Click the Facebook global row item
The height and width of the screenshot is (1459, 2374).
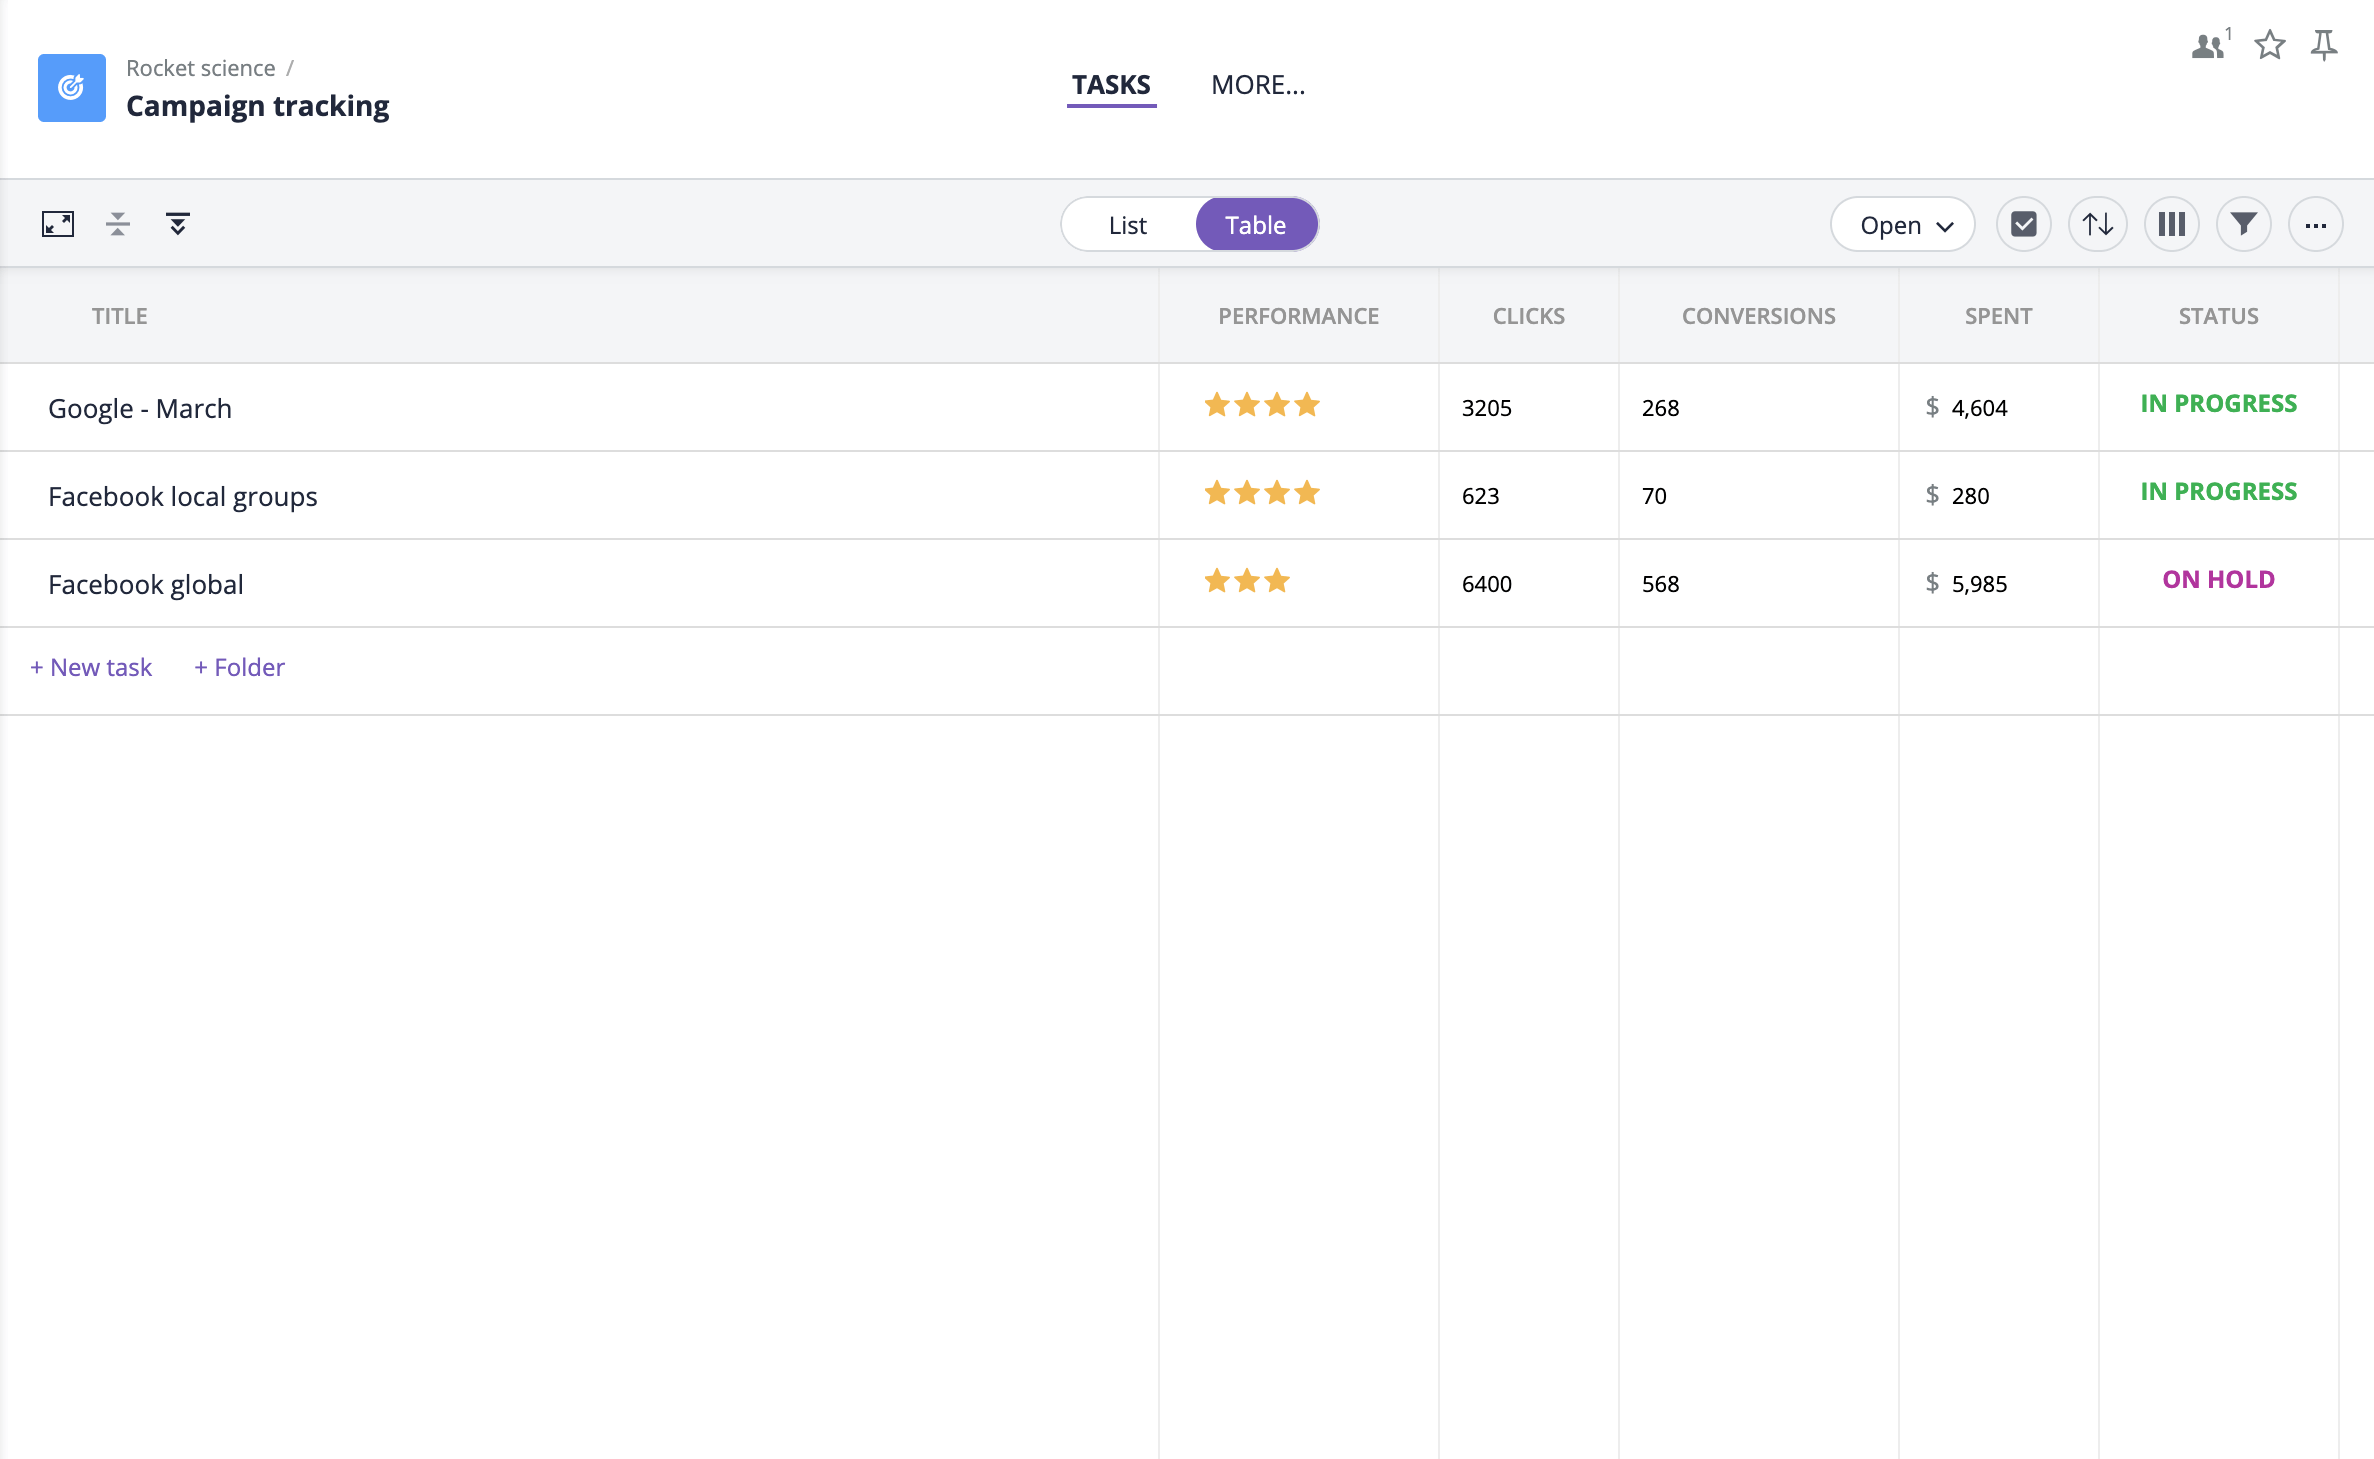144,584
